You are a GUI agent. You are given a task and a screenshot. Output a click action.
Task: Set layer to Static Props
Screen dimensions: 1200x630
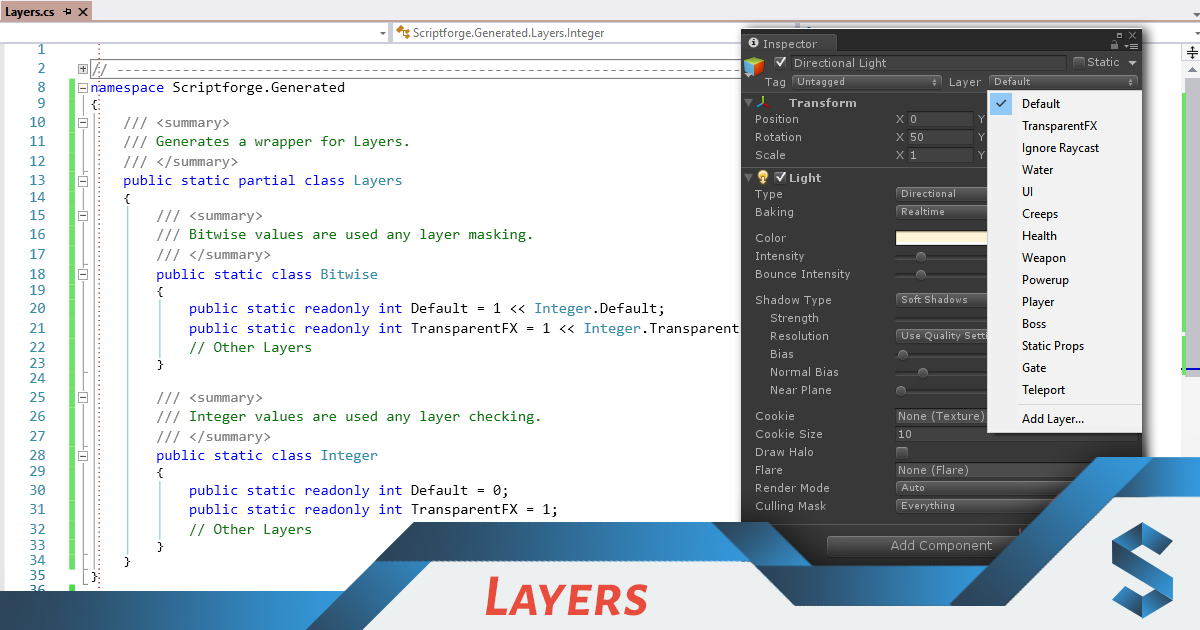coord(1064,346)
